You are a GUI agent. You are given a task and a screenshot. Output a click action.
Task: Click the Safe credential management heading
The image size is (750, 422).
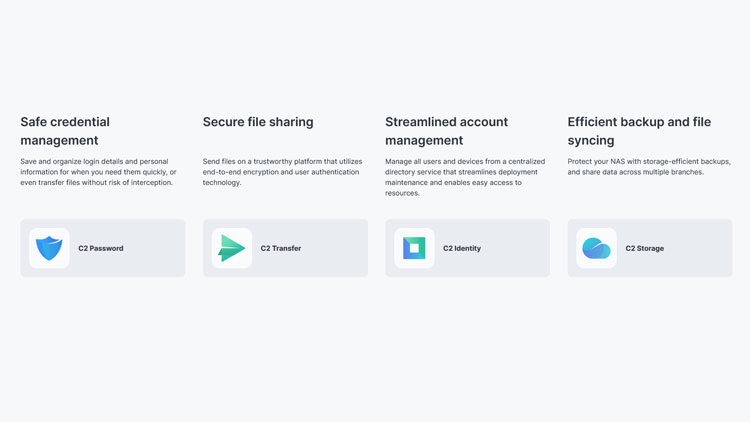65,131
